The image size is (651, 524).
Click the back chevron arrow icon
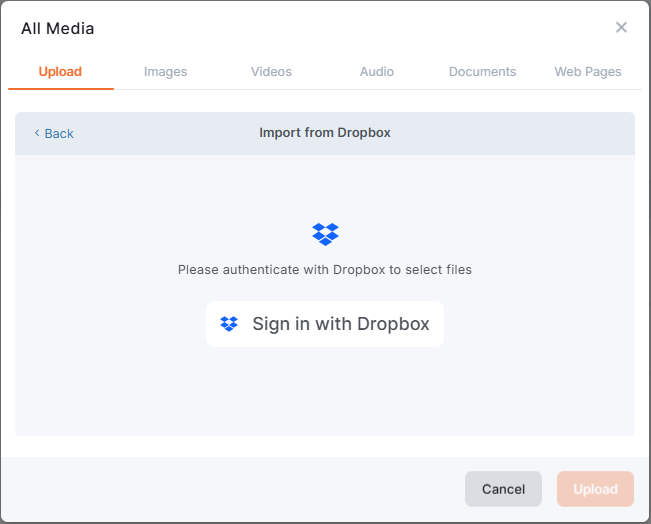click(37, 133)
